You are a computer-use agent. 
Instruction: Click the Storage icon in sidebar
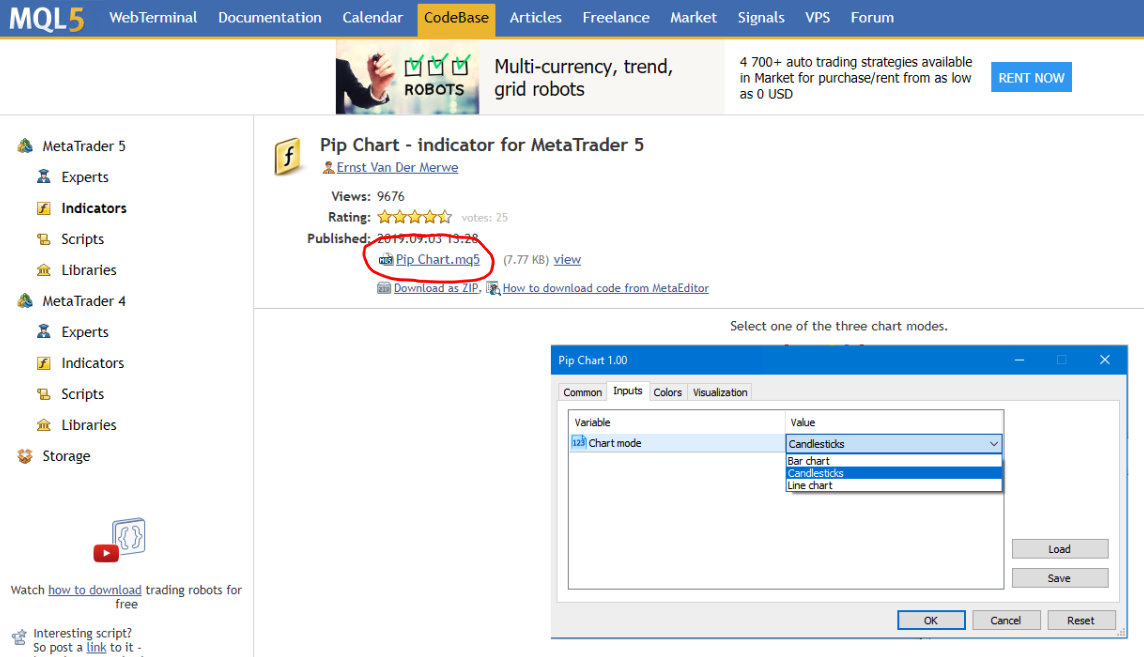click(x=25, y=456)
